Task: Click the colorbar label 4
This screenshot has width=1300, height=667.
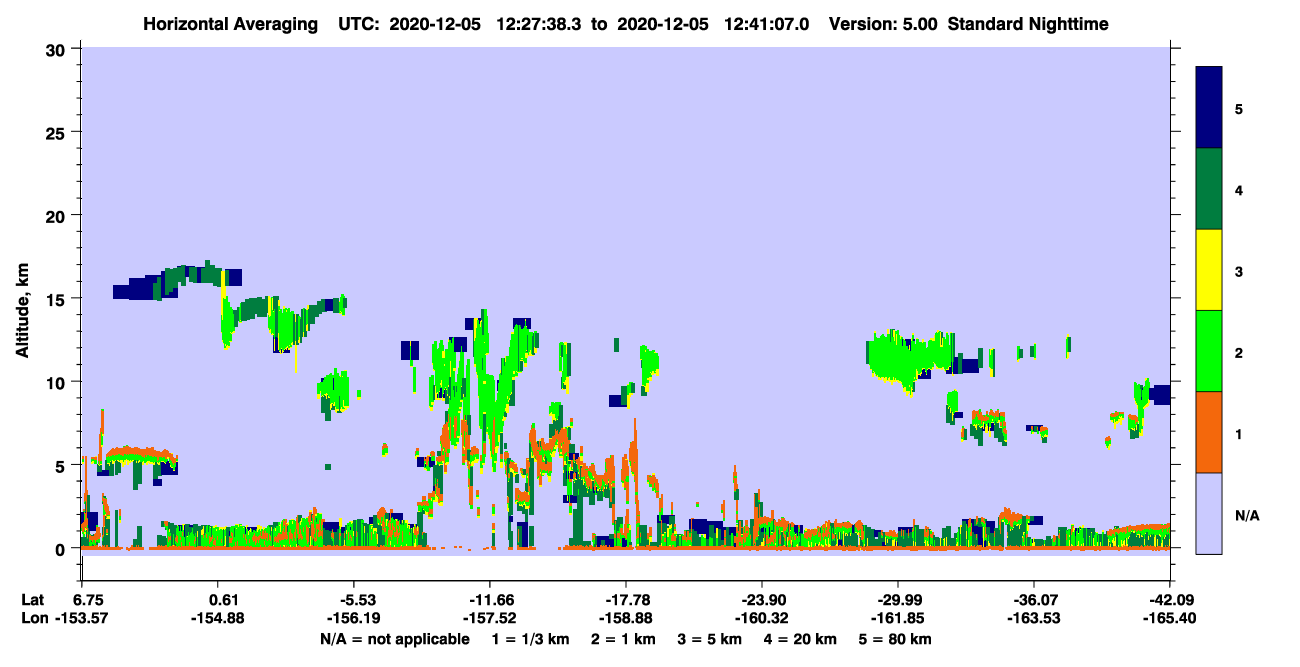Action: (x=1239, y=189)
